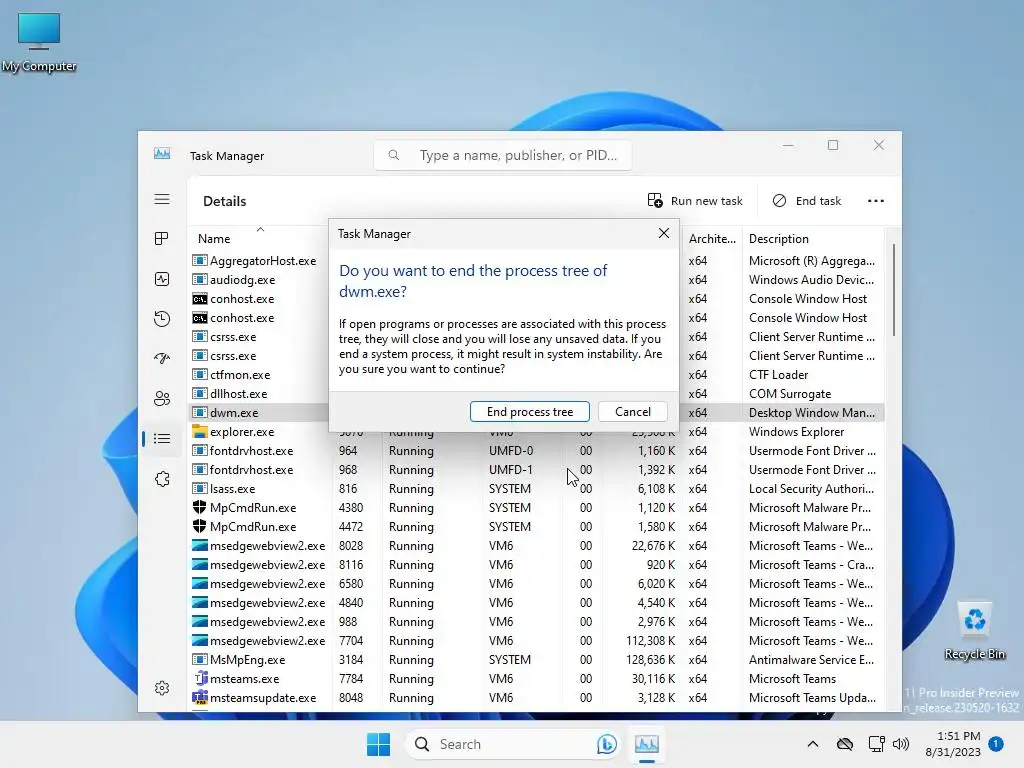Open the App history page in sidebar
Image resolution: width=1024 pixels, height=768 pixels.
[162, 319]
